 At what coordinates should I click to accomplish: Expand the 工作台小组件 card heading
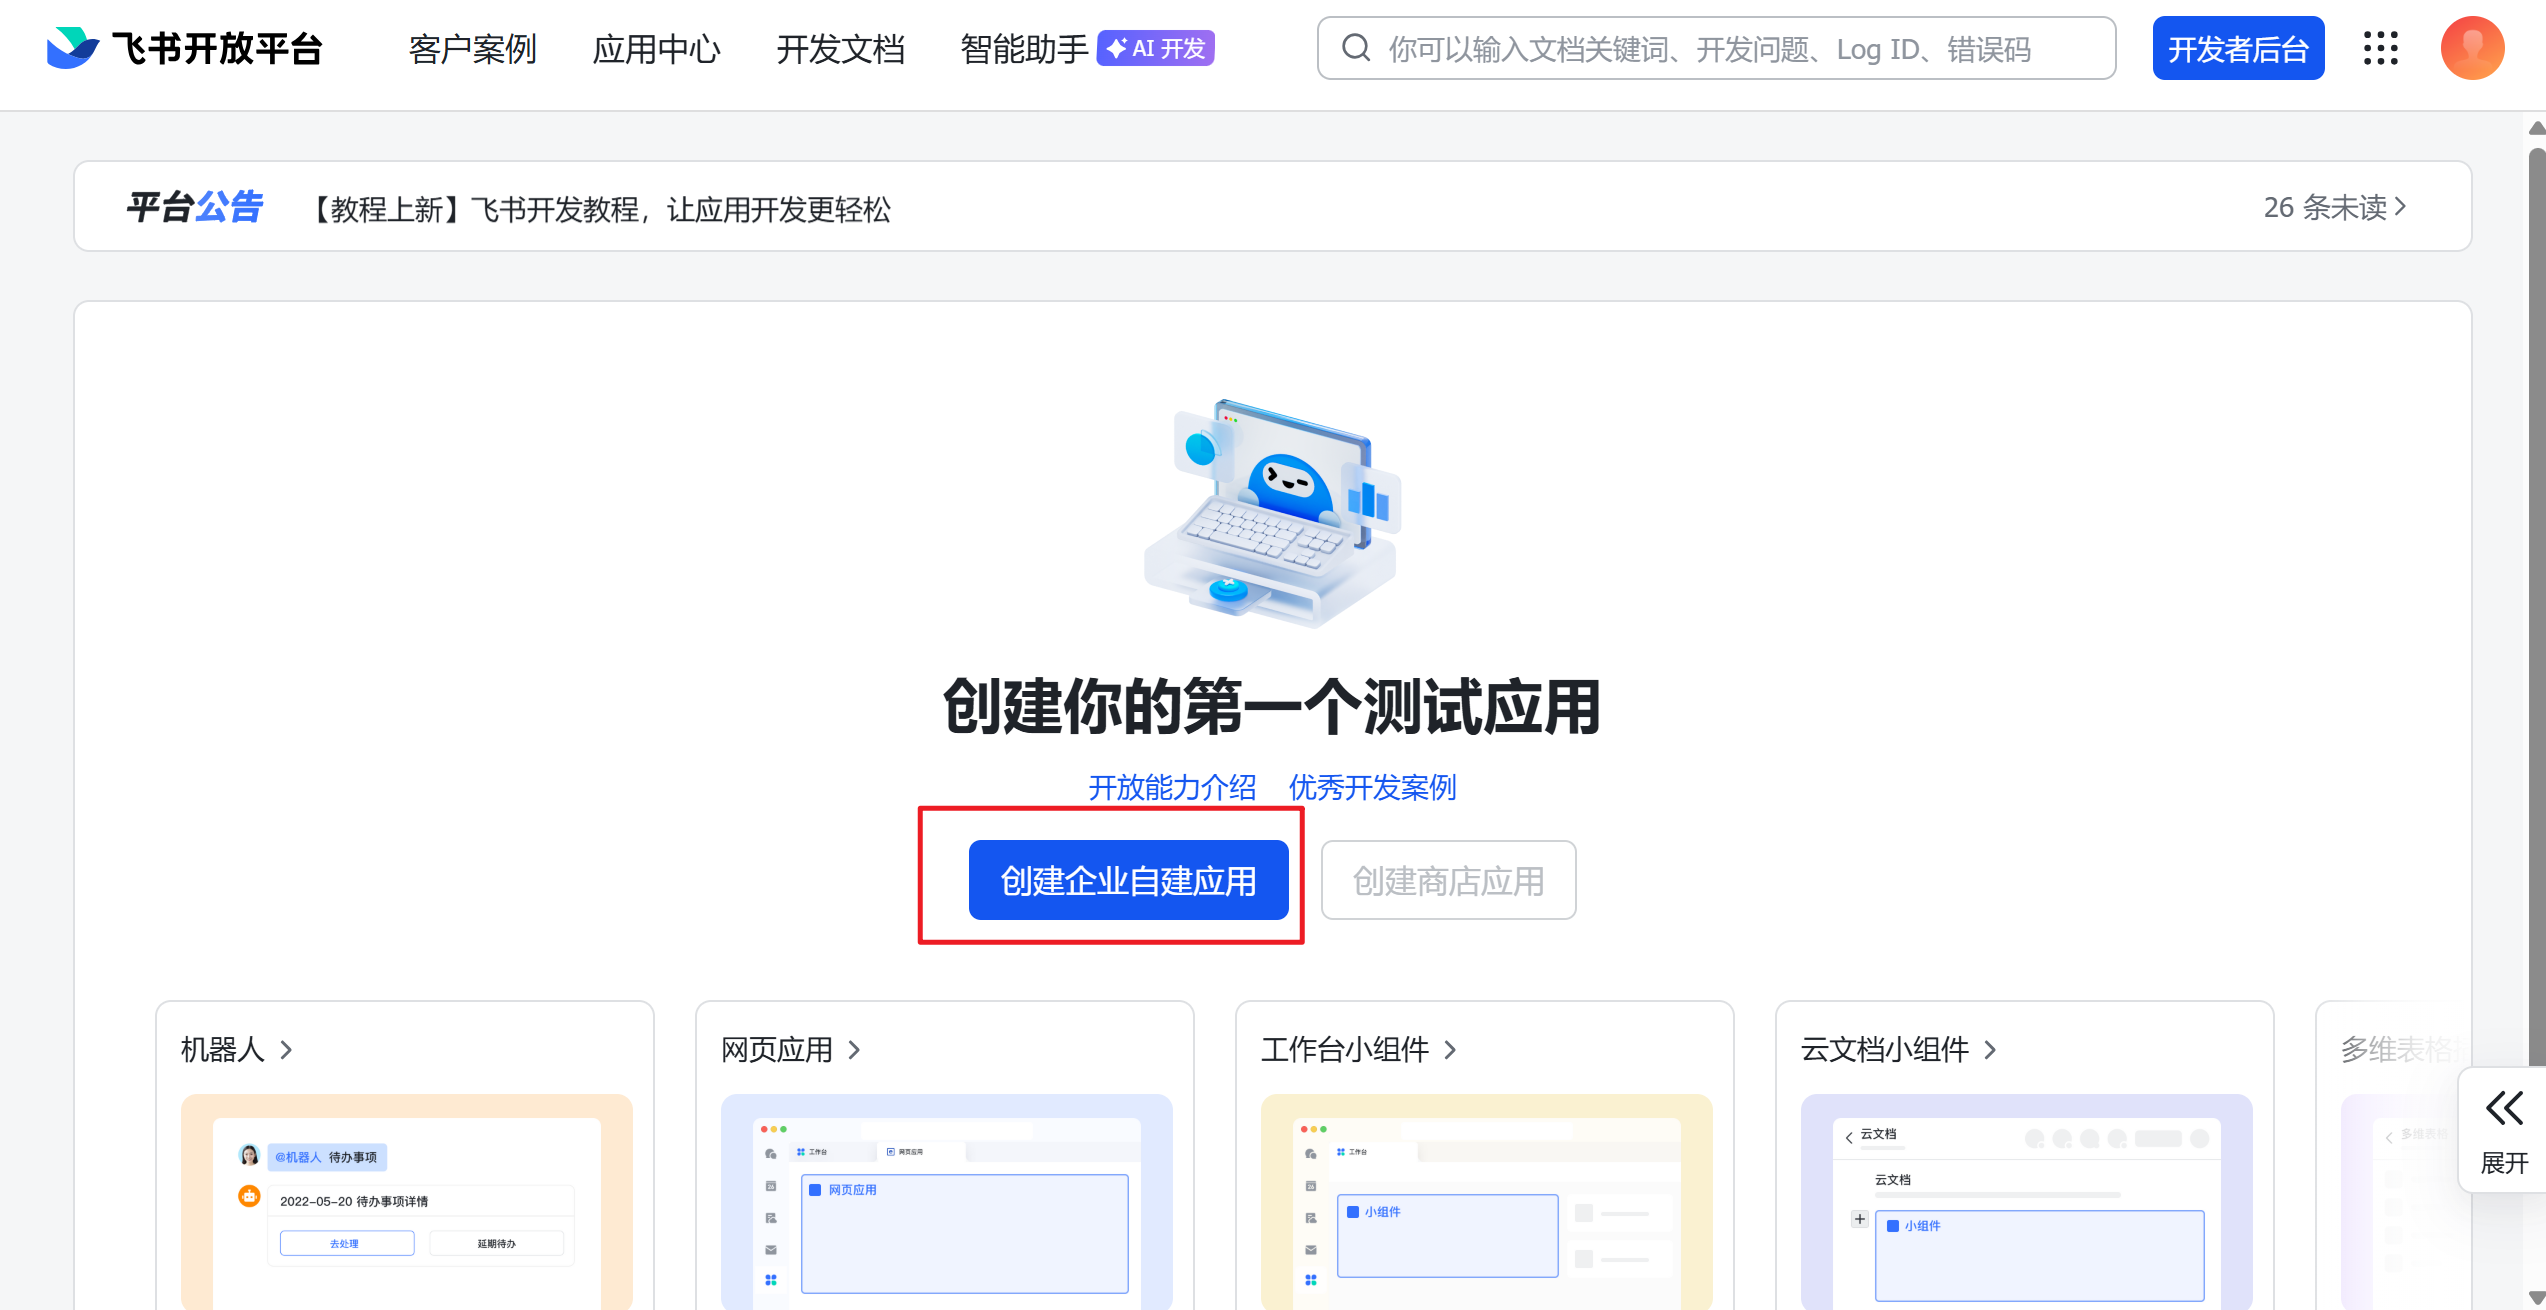click(x=1359, y=1049)
